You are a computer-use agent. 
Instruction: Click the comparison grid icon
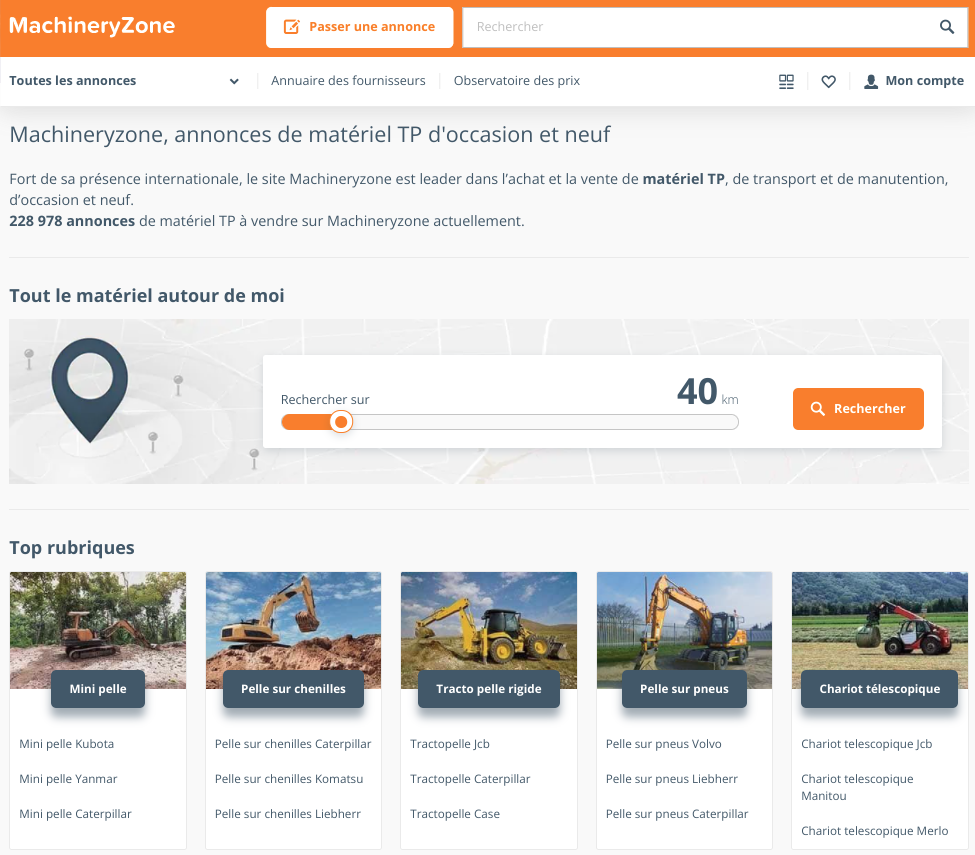[786, 81]
